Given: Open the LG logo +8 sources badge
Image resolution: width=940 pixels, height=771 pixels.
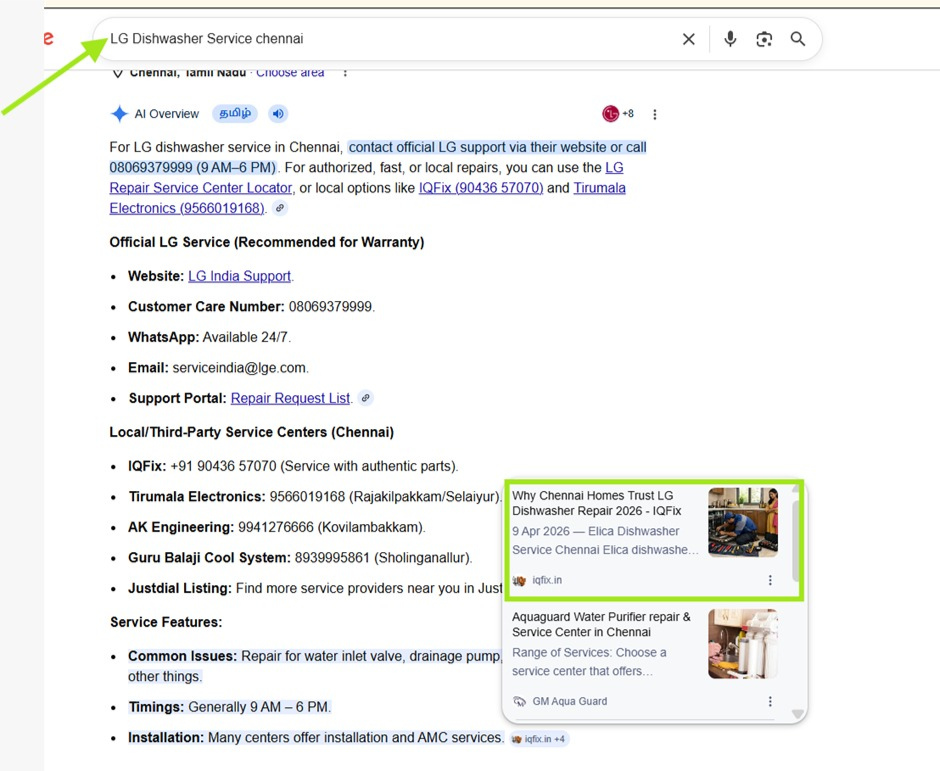Looking at the screenshot, I should (x=618, y=113).
